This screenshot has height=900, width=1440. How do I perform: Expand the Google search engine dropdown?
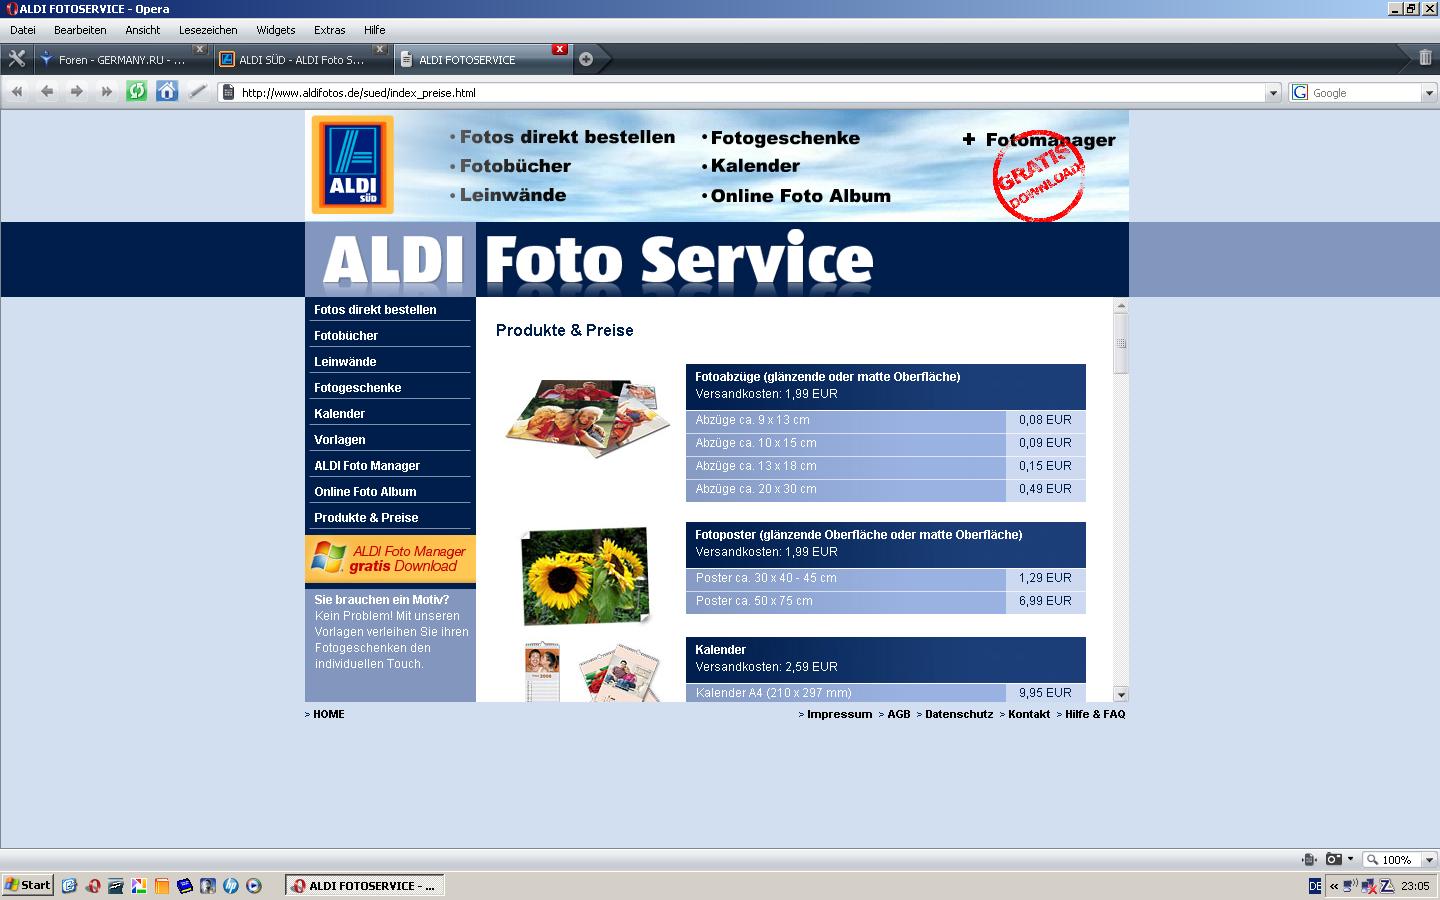tap(1429, 93)
